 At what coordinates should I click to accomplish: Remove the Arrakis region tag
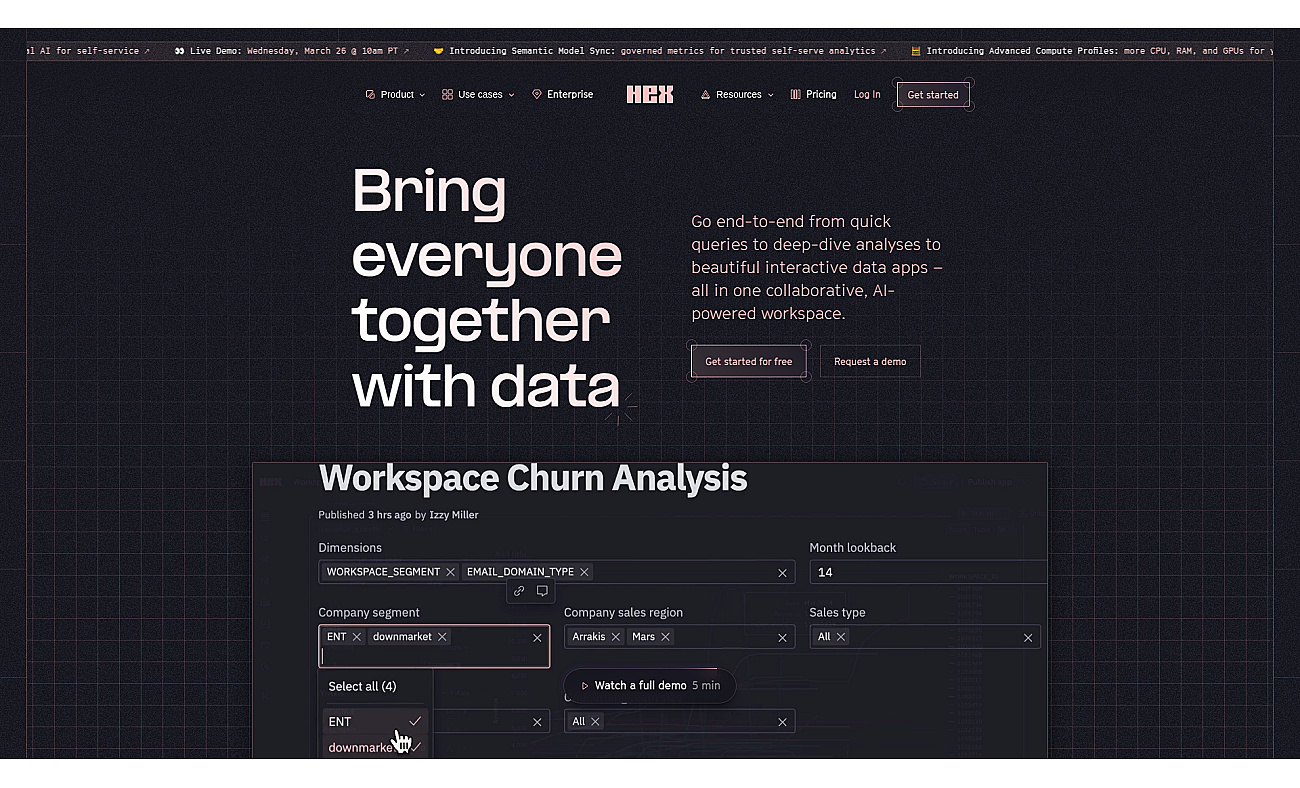pyautogui.click(x=615, y=637)
